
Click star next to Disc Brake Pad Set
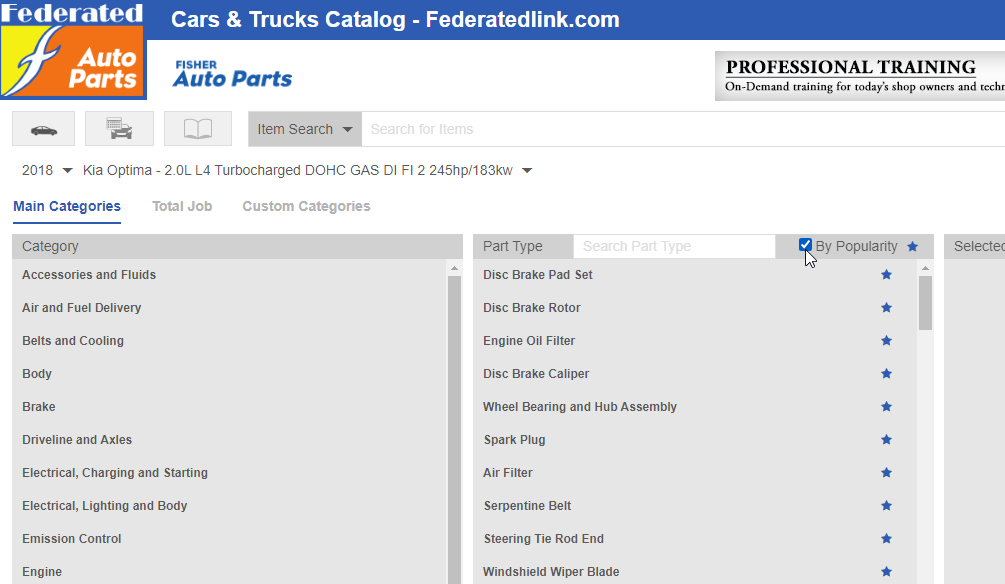886,275
